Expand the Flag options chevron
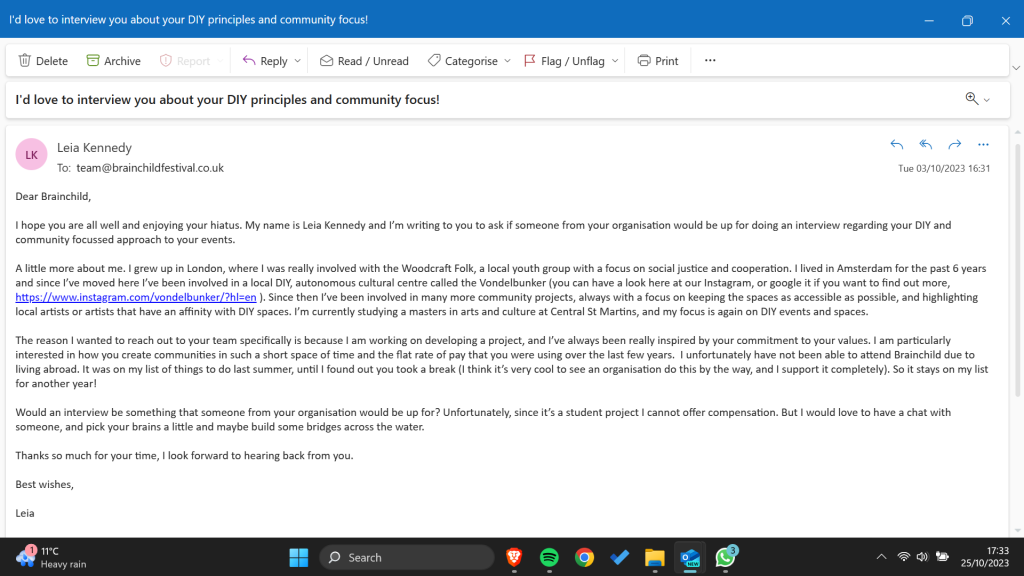Screen dimensions: 1024x576 (x=615, y=61)
